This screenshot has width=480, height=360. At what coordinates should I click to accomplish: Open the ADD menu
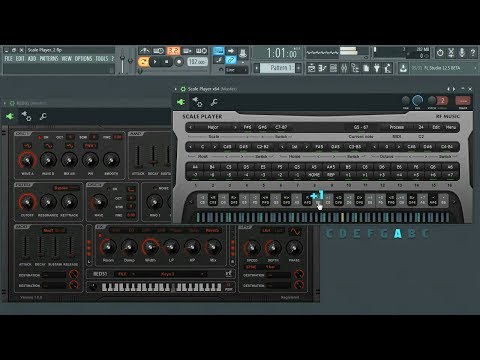coord(32,59)
